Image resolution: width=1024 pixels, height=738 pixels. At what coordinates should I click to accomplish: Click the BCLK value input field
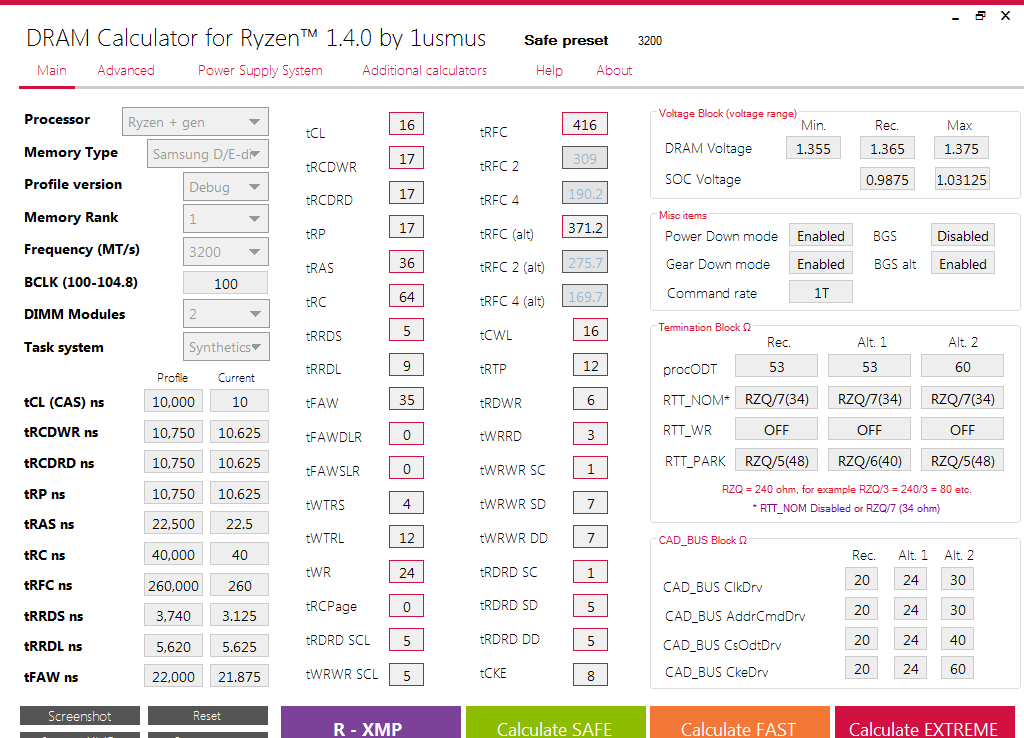point(226,283)
